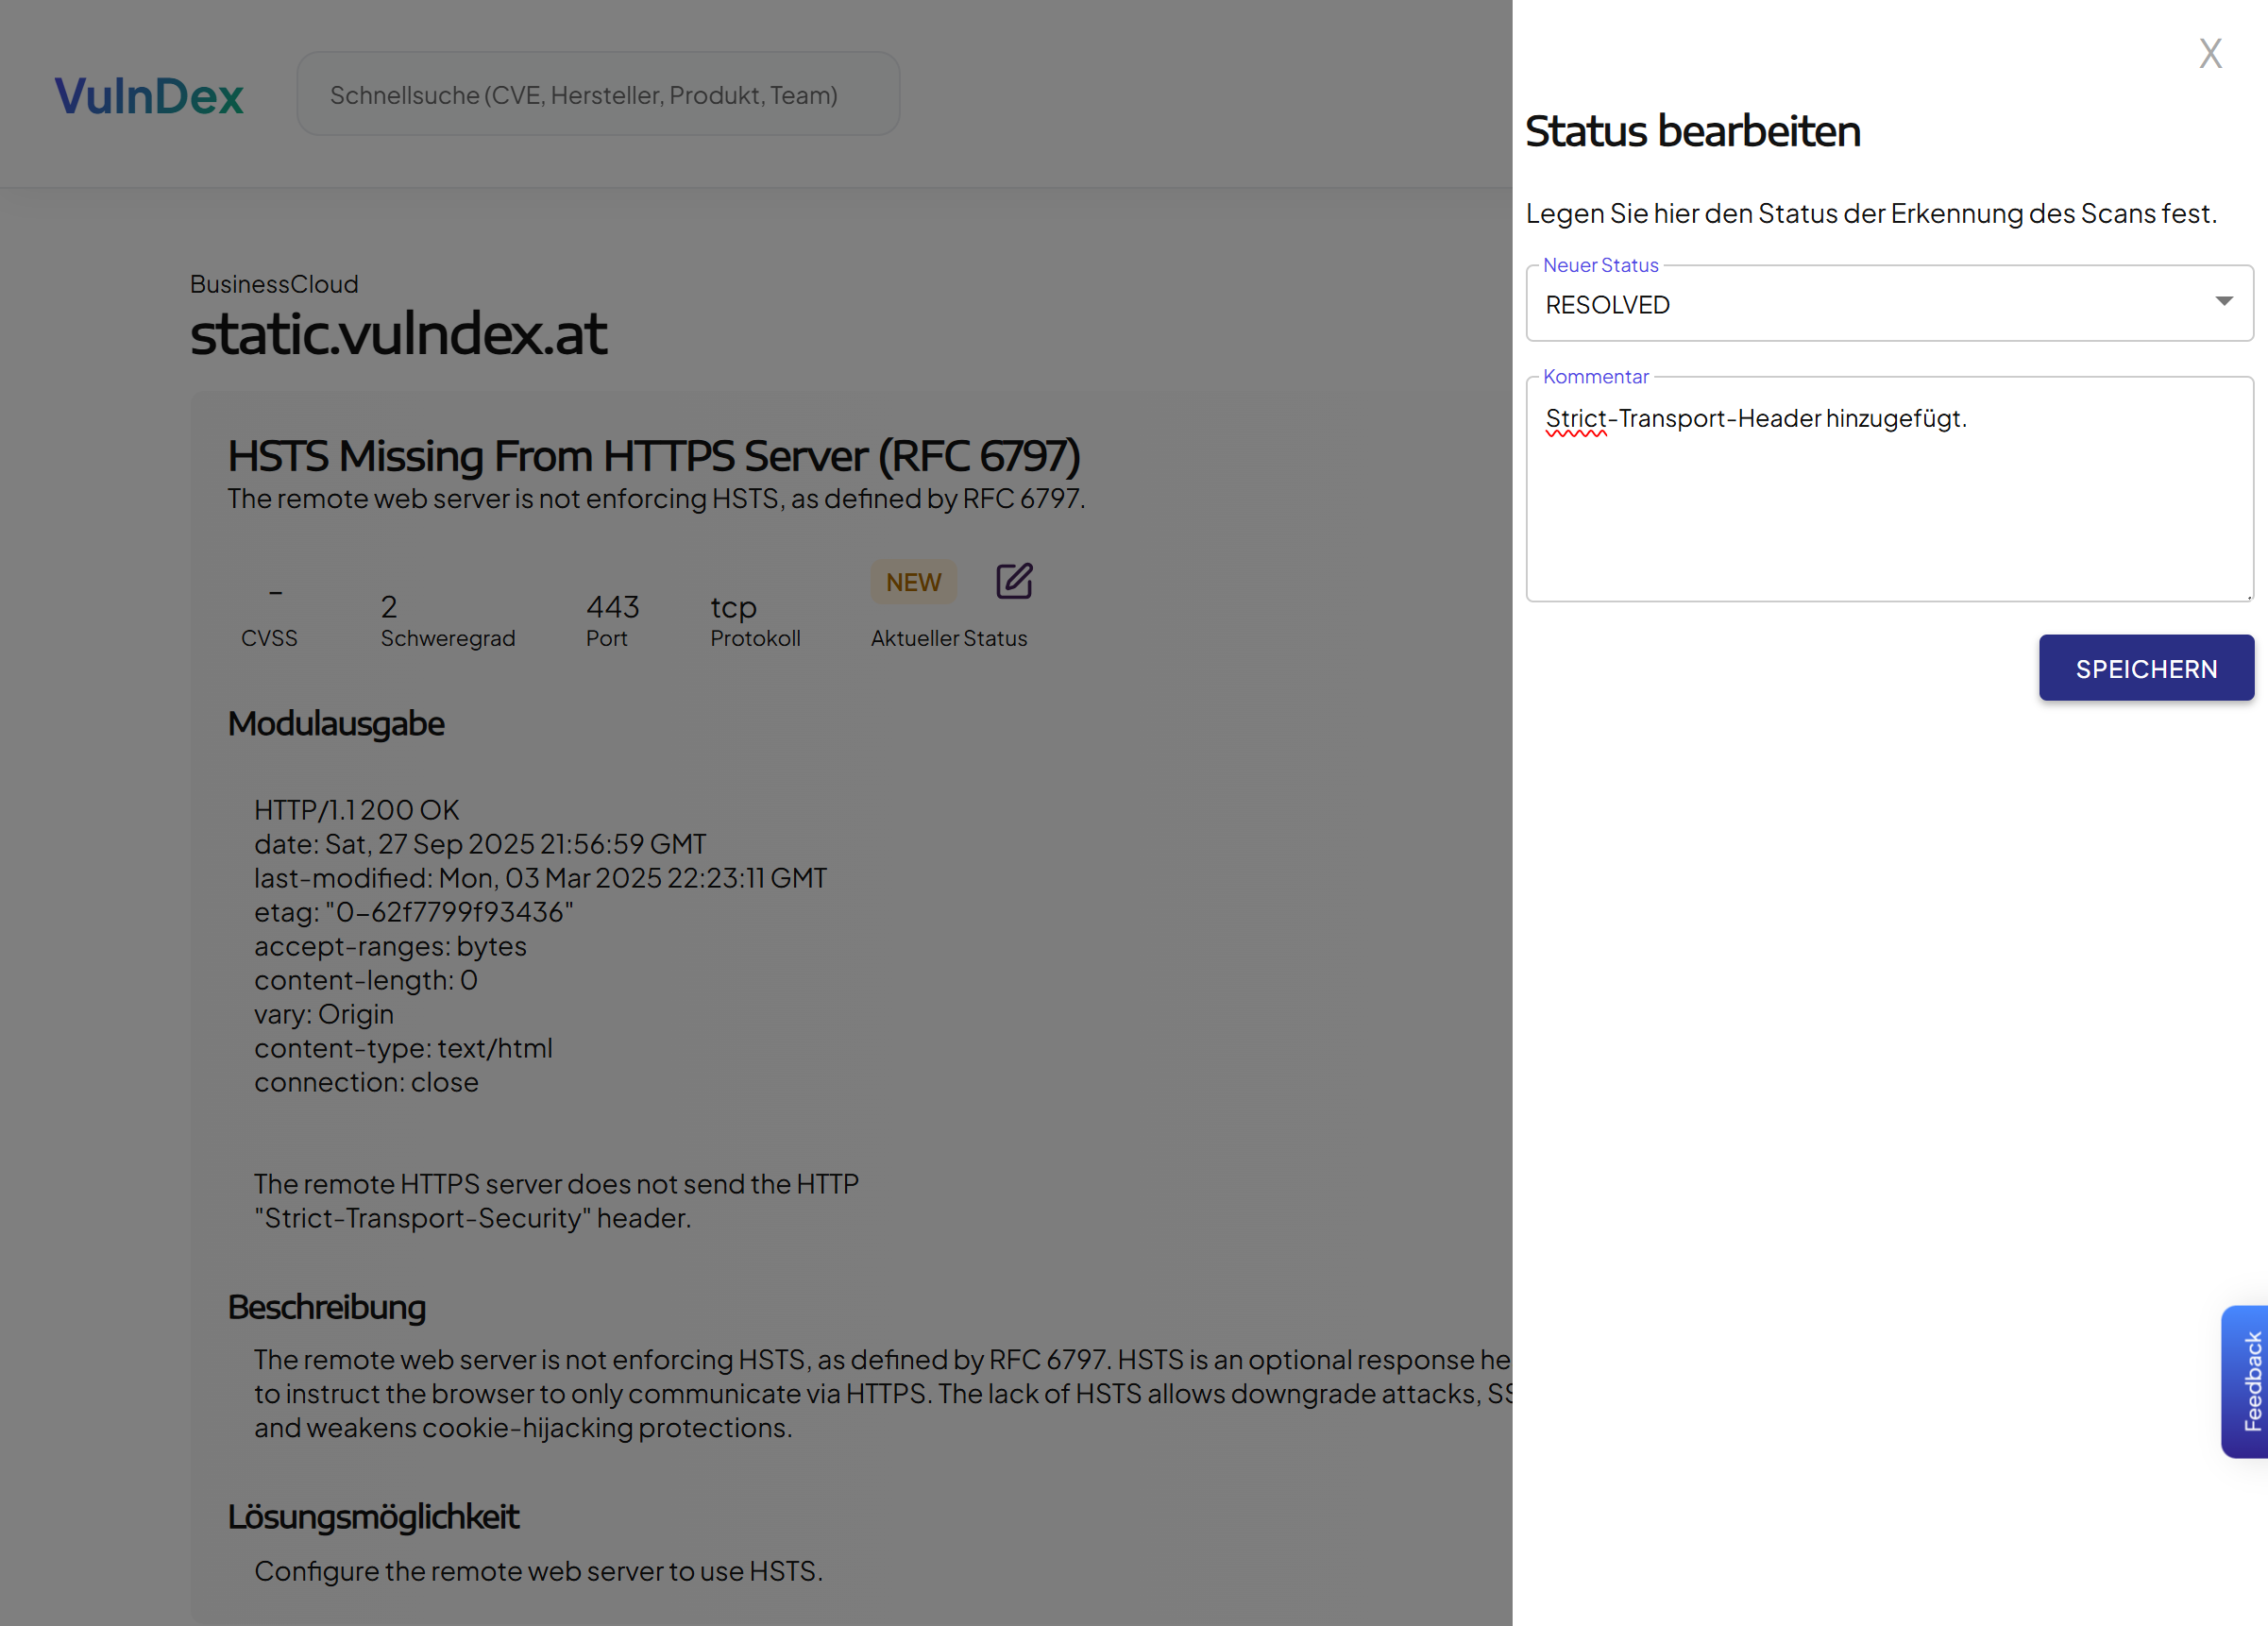The width and height of the screenshot is (2268, 1626).
Task: Click the Modulausgabe section heading
Action: [336, 724]
